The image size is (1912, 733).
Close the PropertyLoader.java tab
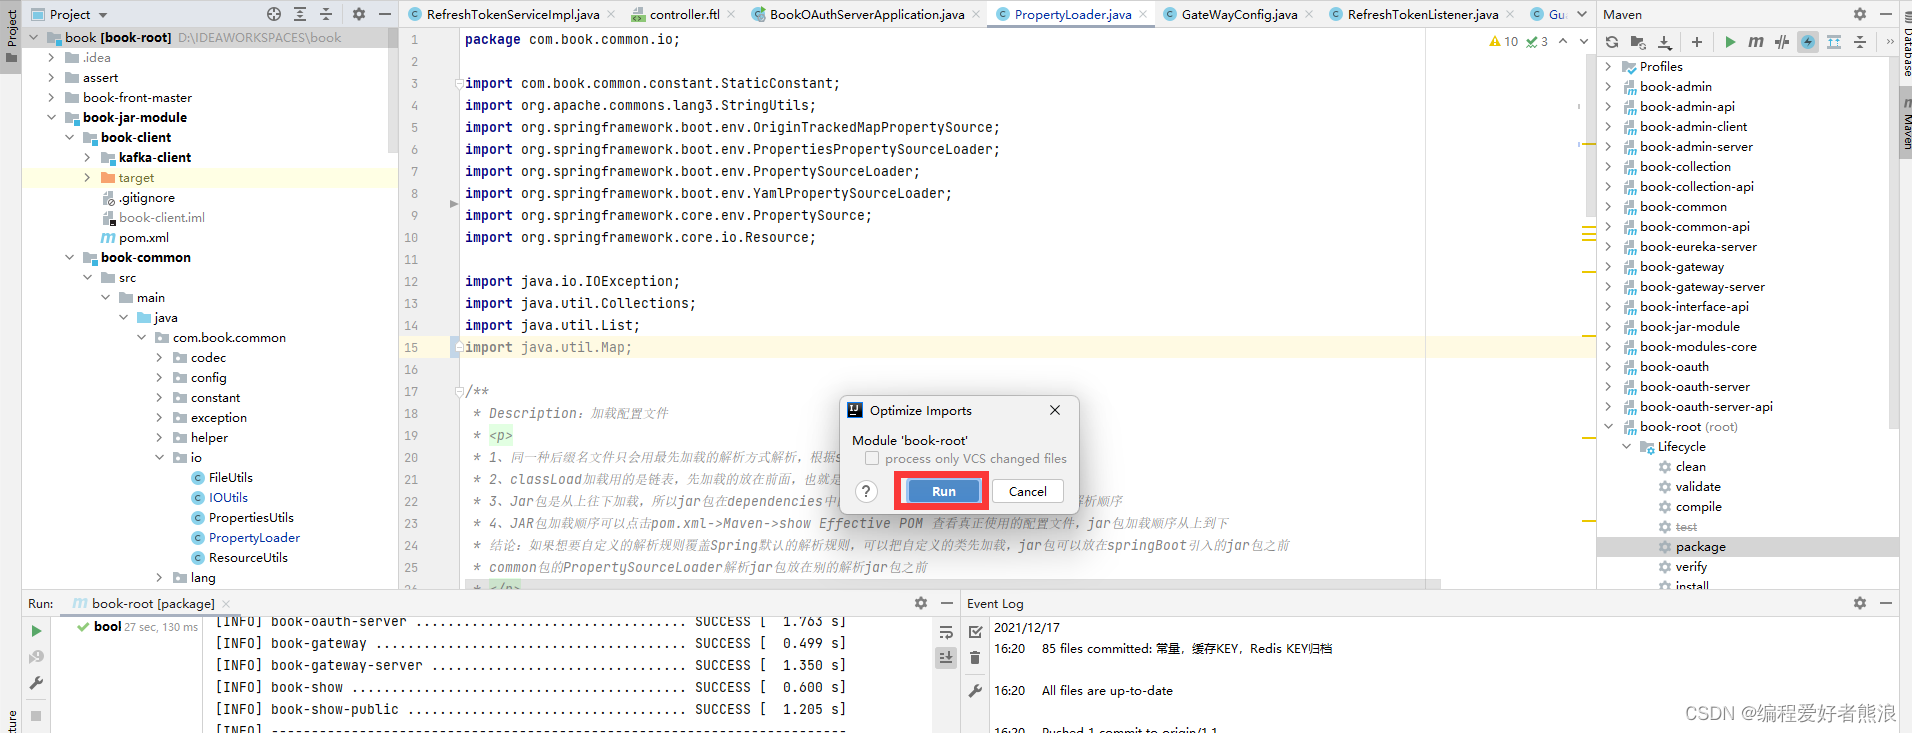(1143, 14)
